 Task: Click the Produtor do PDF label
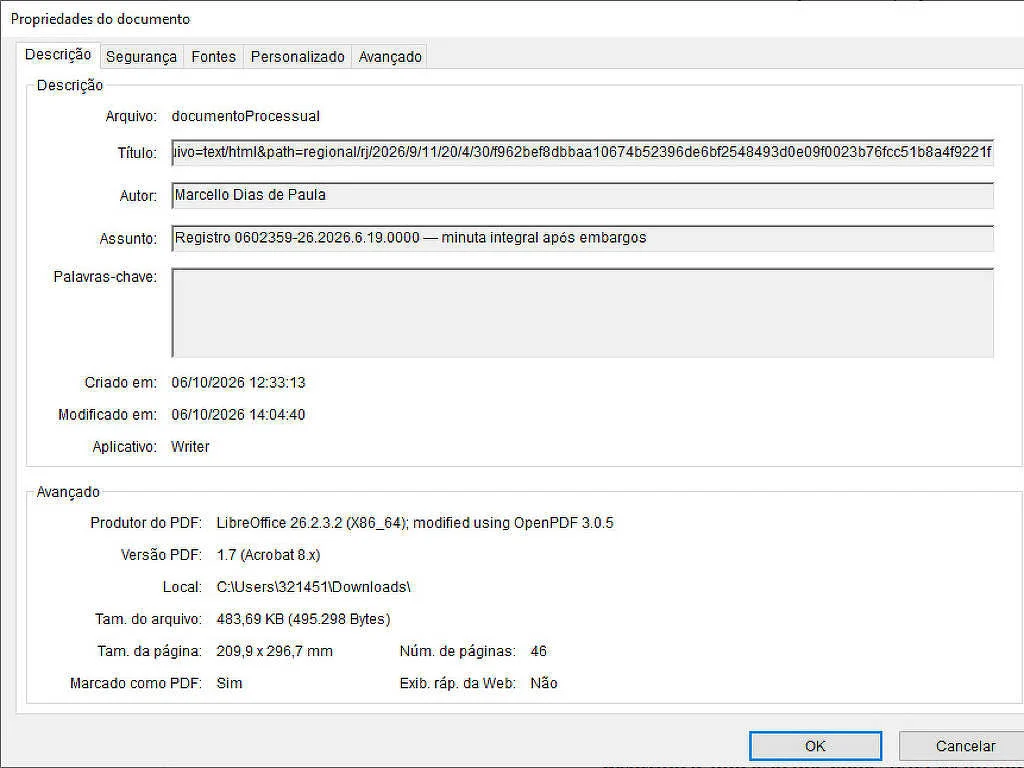146,523
